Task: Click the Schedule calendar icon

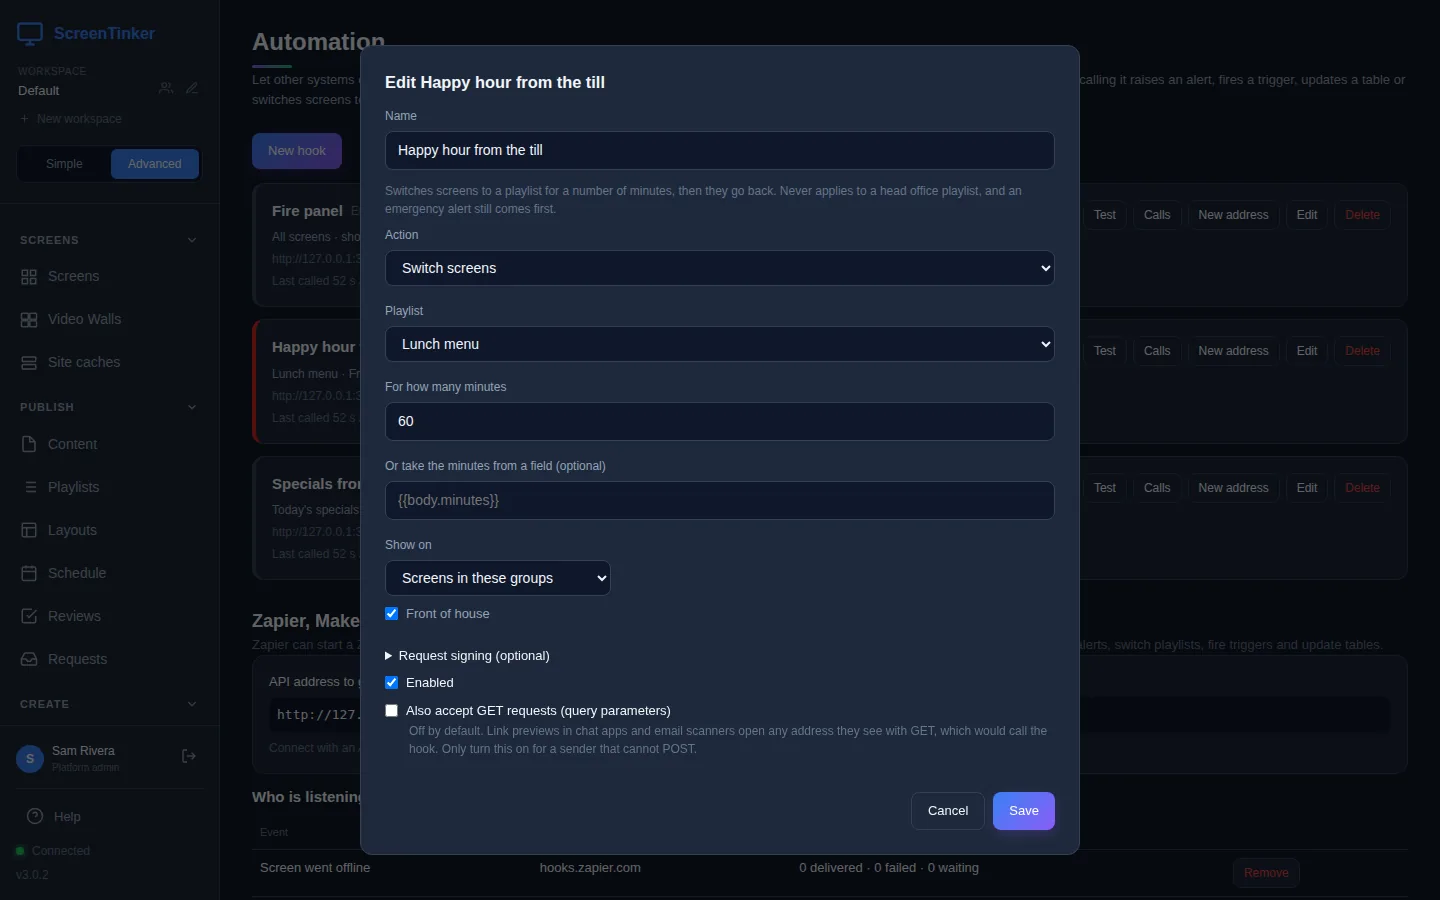Action: pyautogui.click(x=29, y=574)
